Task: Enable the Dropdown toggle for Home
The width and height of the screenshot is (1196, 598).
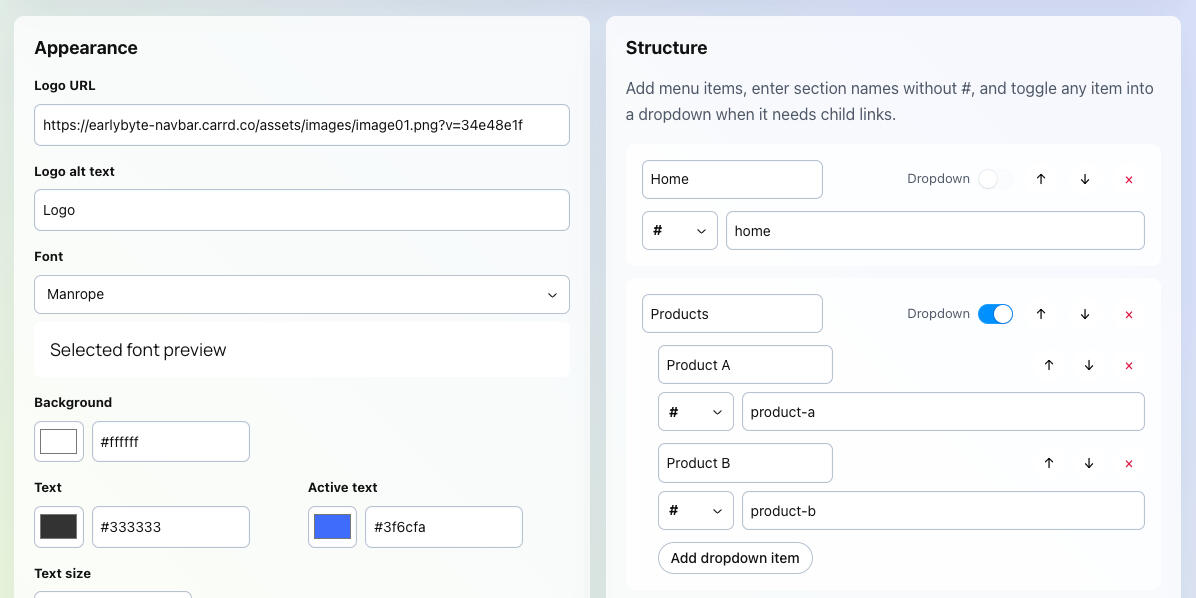Action: (995, 179)
